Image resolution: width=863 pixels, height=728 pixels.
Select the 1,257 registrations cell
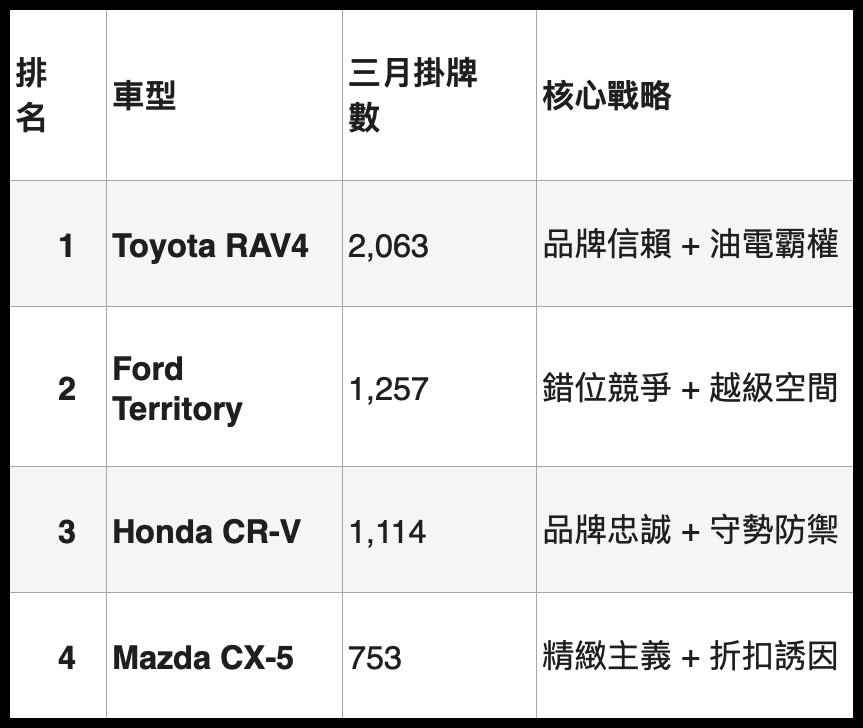(x=388, y=388)
